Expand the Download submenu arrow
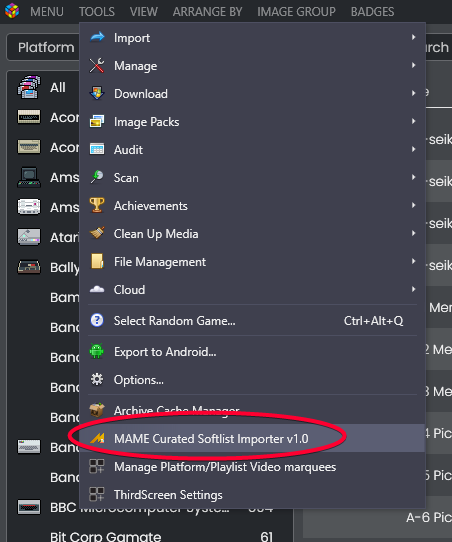This screenshot has width=452, height=542. pos(413,93)
